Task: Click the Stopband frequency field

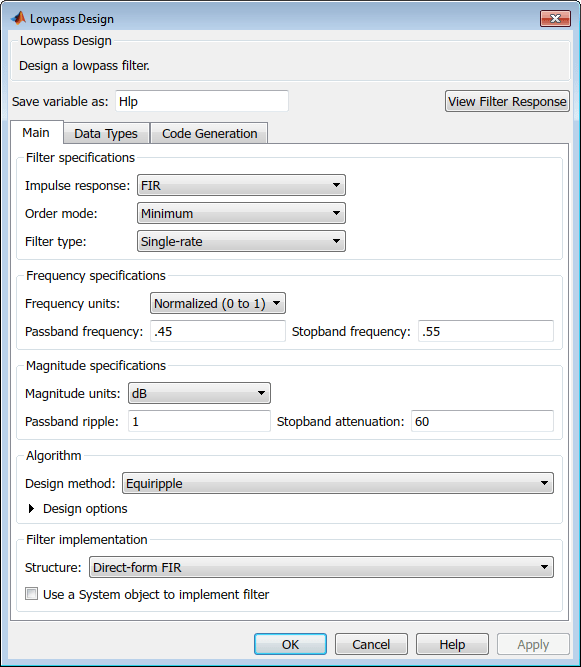Action: click(x=486, y=331)
